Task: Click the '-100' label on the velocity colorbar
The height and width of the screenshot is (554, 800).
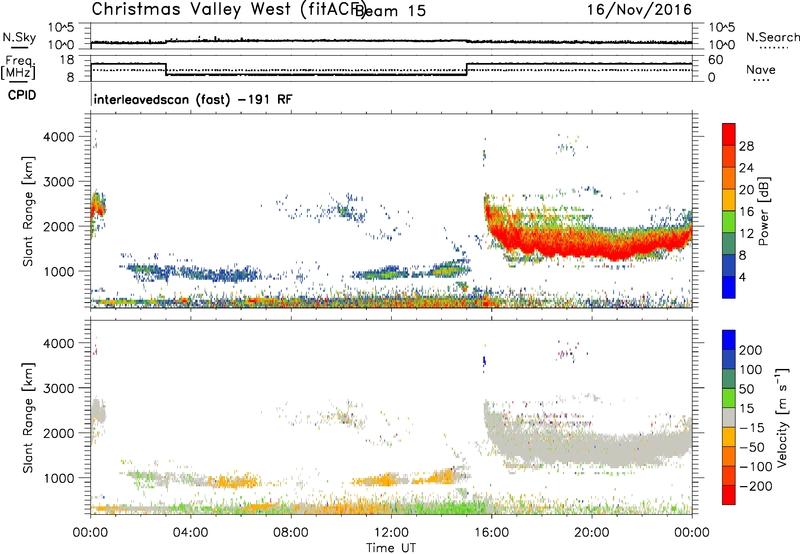Action: point(756,467)
